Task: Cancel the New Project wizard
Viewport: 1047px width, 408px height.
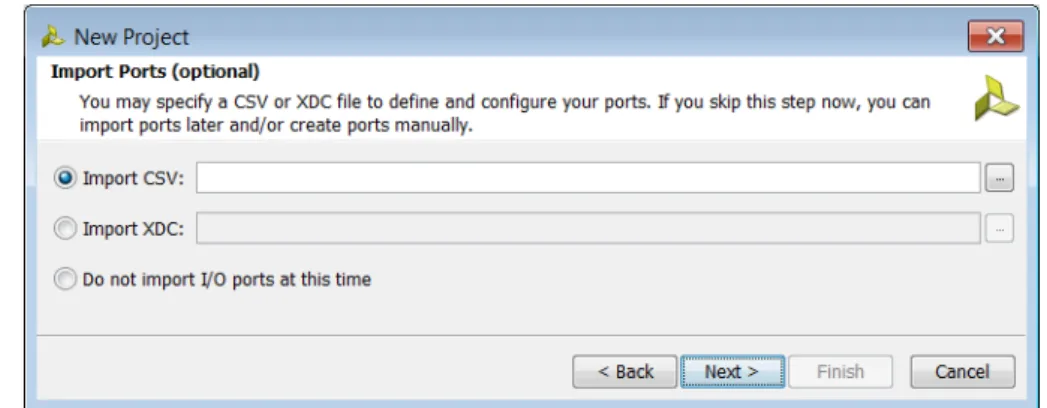Action: tap(962, 372)
